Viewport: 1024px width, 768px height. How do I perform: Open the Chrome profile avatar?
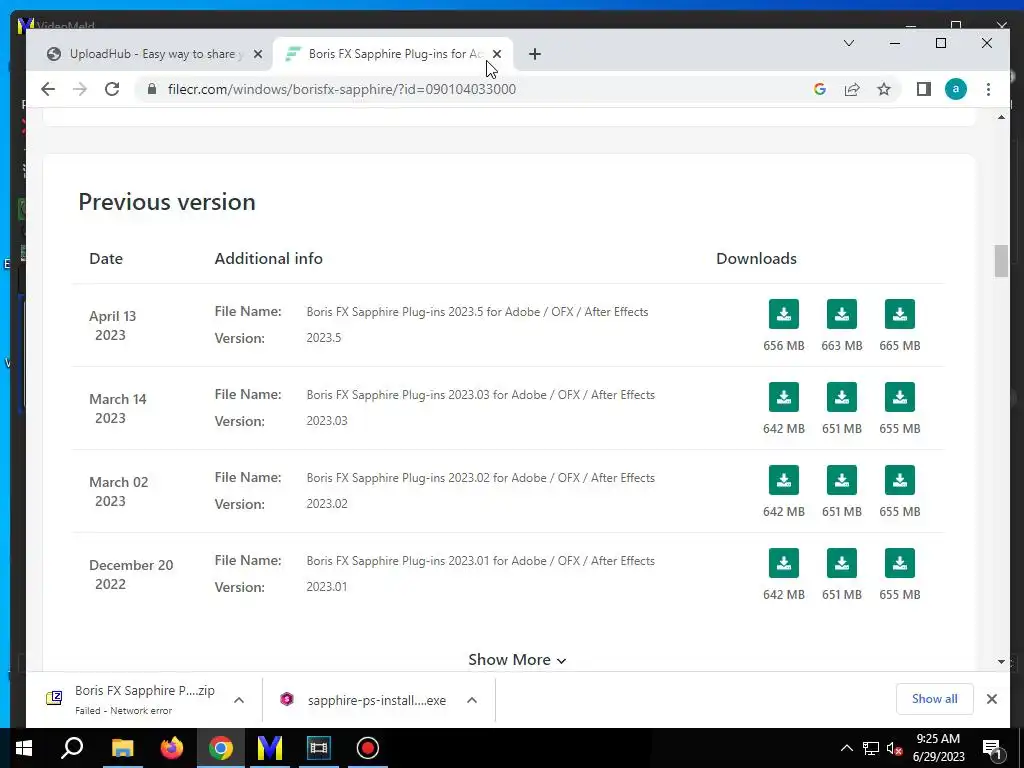955,89
